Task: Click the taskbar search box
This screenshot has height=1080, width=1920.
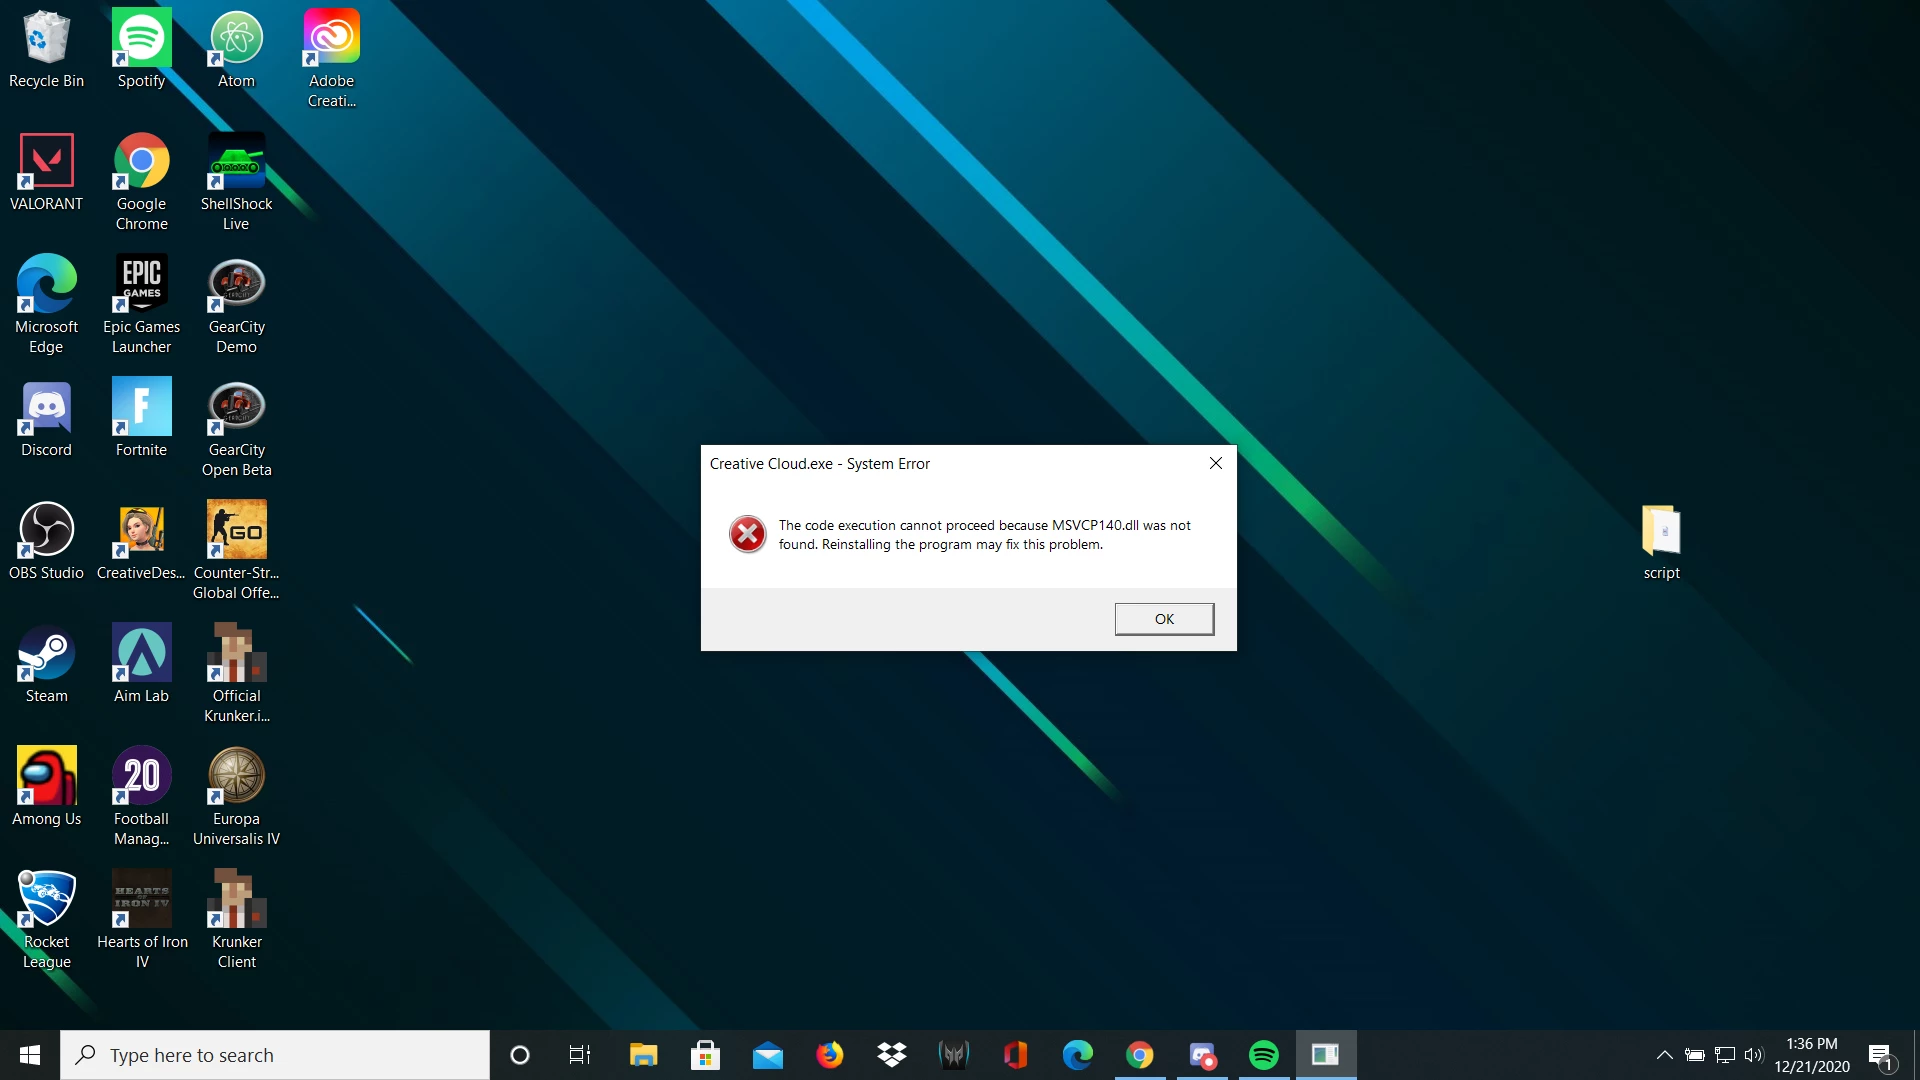Action: click(275, 1055)
